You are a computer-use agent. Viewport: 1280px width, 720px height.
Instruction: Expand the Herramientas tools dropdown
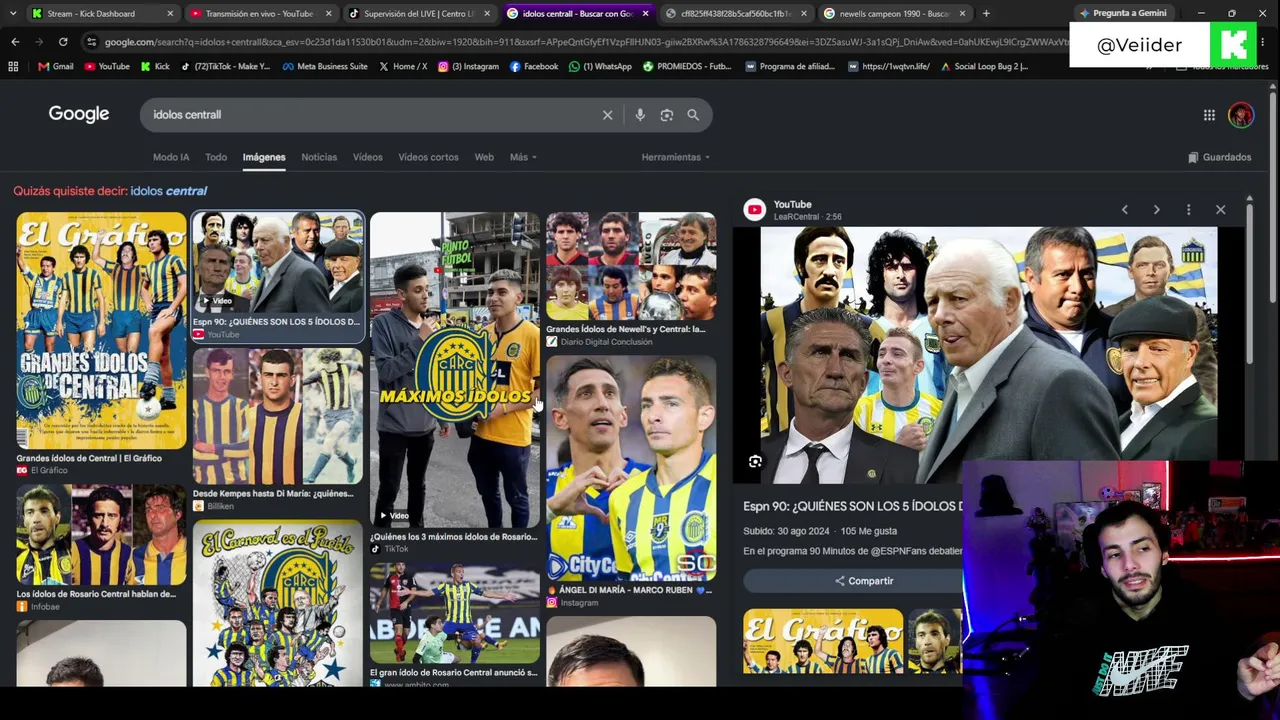tap(676, 157)
